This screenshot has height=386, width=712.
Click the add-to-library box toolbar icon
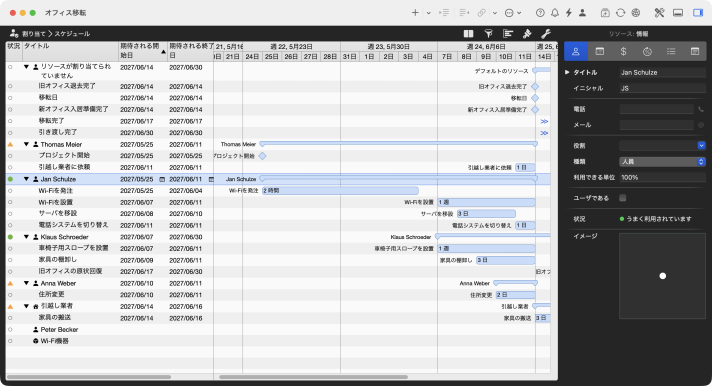(x=605, y=13)
